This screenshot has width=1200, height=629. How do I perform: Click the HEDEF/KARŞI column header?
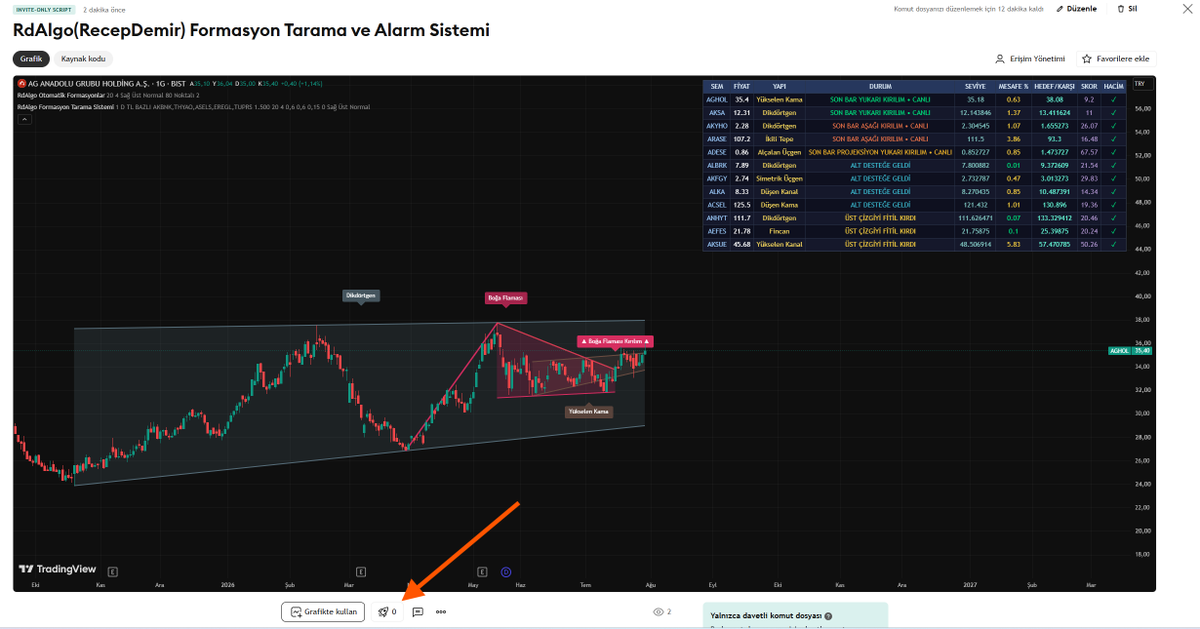pyautogui.click(x=1054, y=87)
